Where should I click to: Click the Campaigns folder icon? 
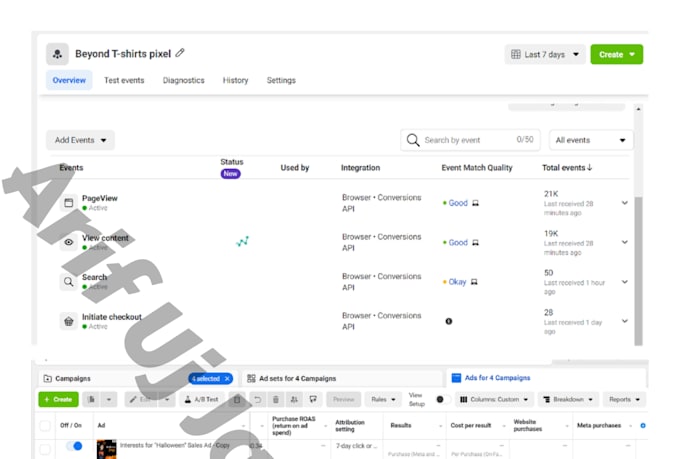pyautogui.click(x=48, y=379)
